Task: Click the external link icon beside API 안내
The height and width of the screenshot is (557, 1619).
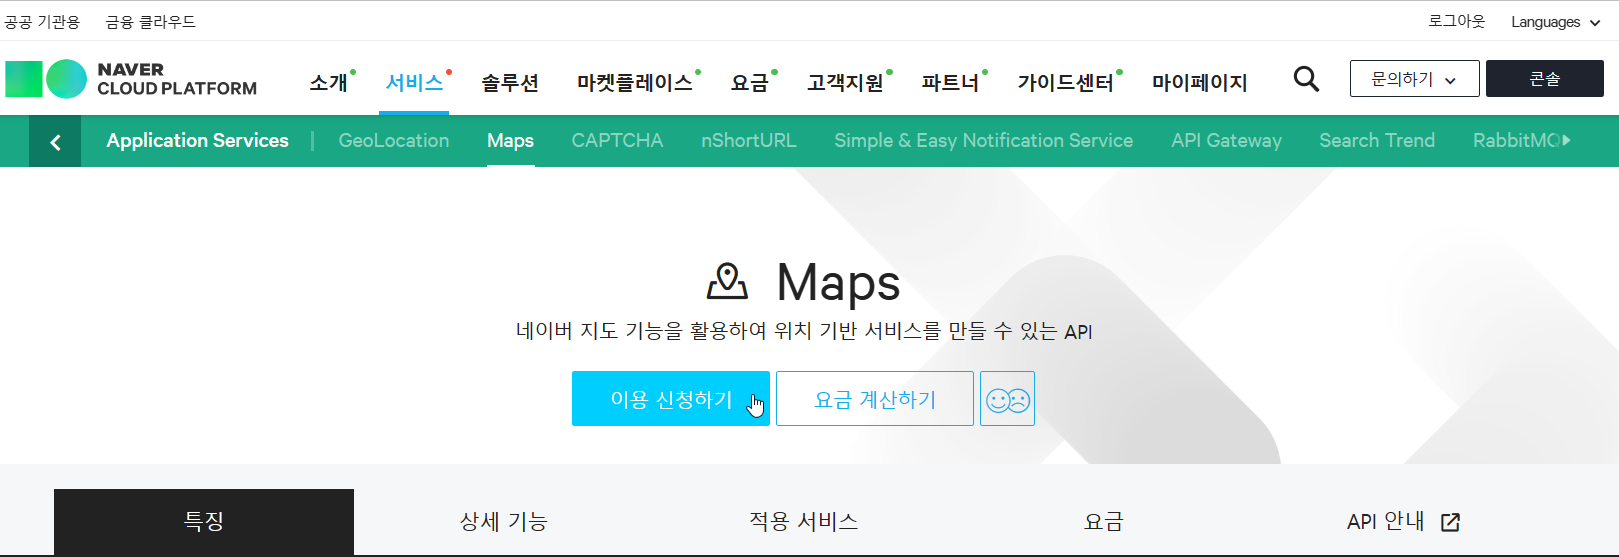Action: point(1450,522)
